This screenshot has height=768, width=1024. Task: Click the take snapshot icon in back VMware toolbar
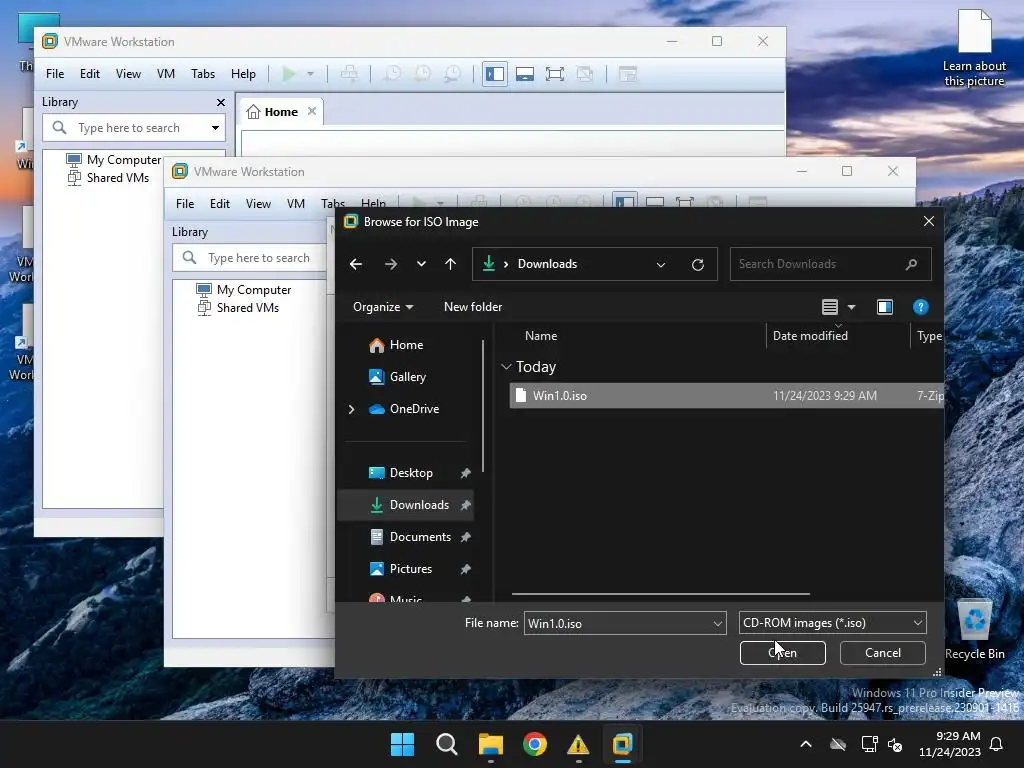click(x=392, y=74)
